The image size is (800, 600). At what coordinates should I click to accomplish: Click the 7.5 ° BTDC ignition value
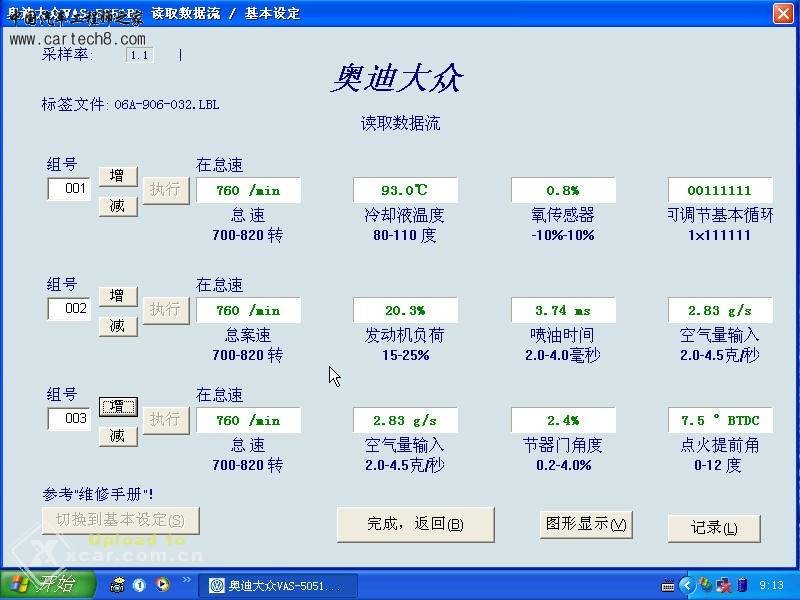point(720,420)
